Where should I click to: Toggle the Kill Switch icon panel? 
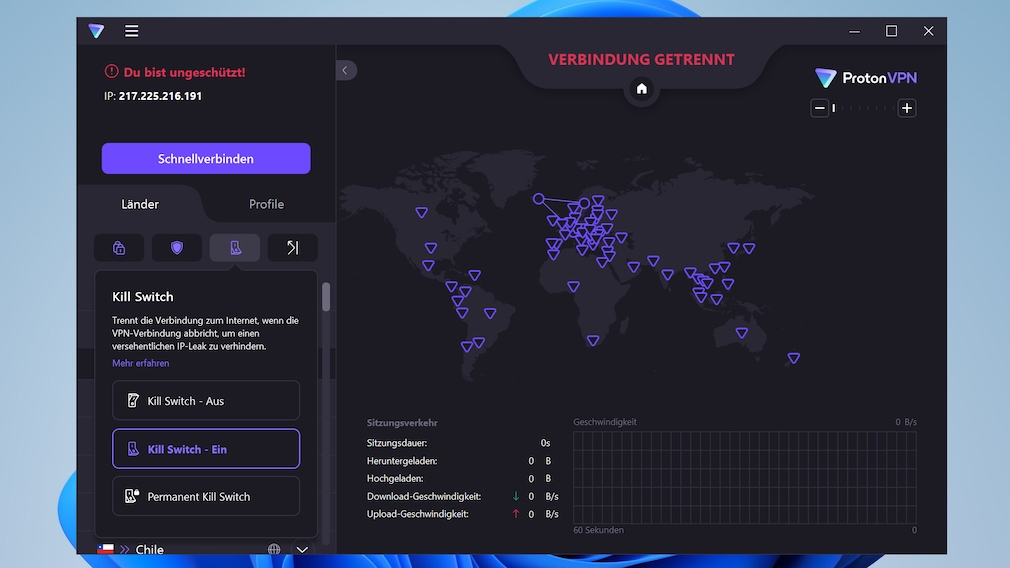click(x=235, y=248)
